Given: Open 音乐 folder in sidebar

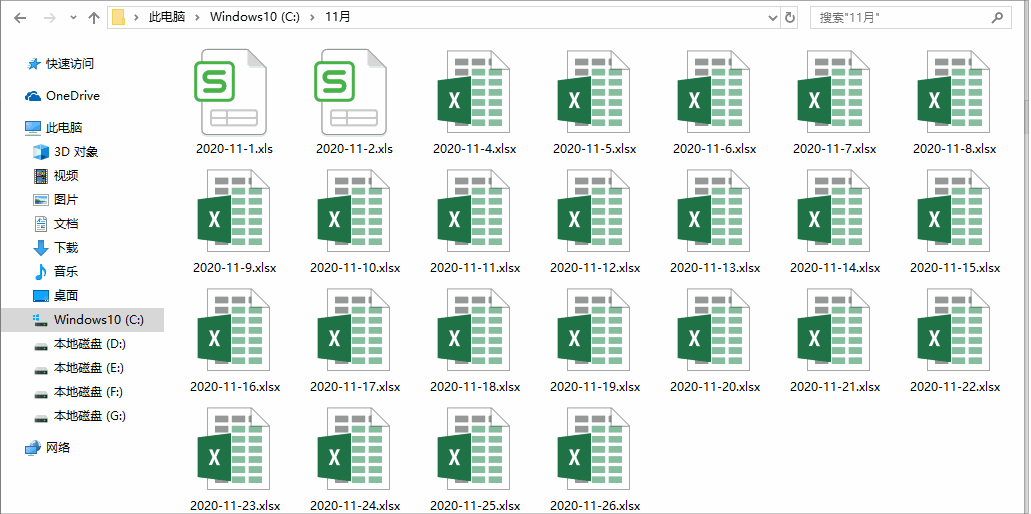Looking at the screenshot, I should 56,272.
